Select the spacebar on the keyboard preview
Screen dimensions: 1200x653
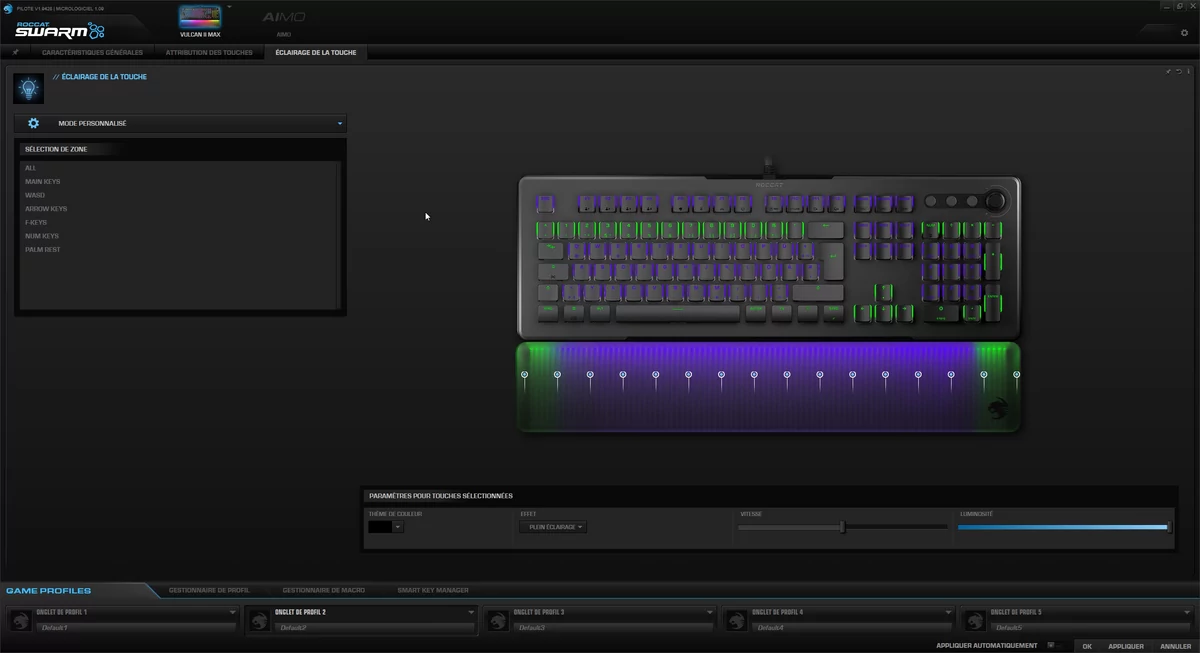677,313
